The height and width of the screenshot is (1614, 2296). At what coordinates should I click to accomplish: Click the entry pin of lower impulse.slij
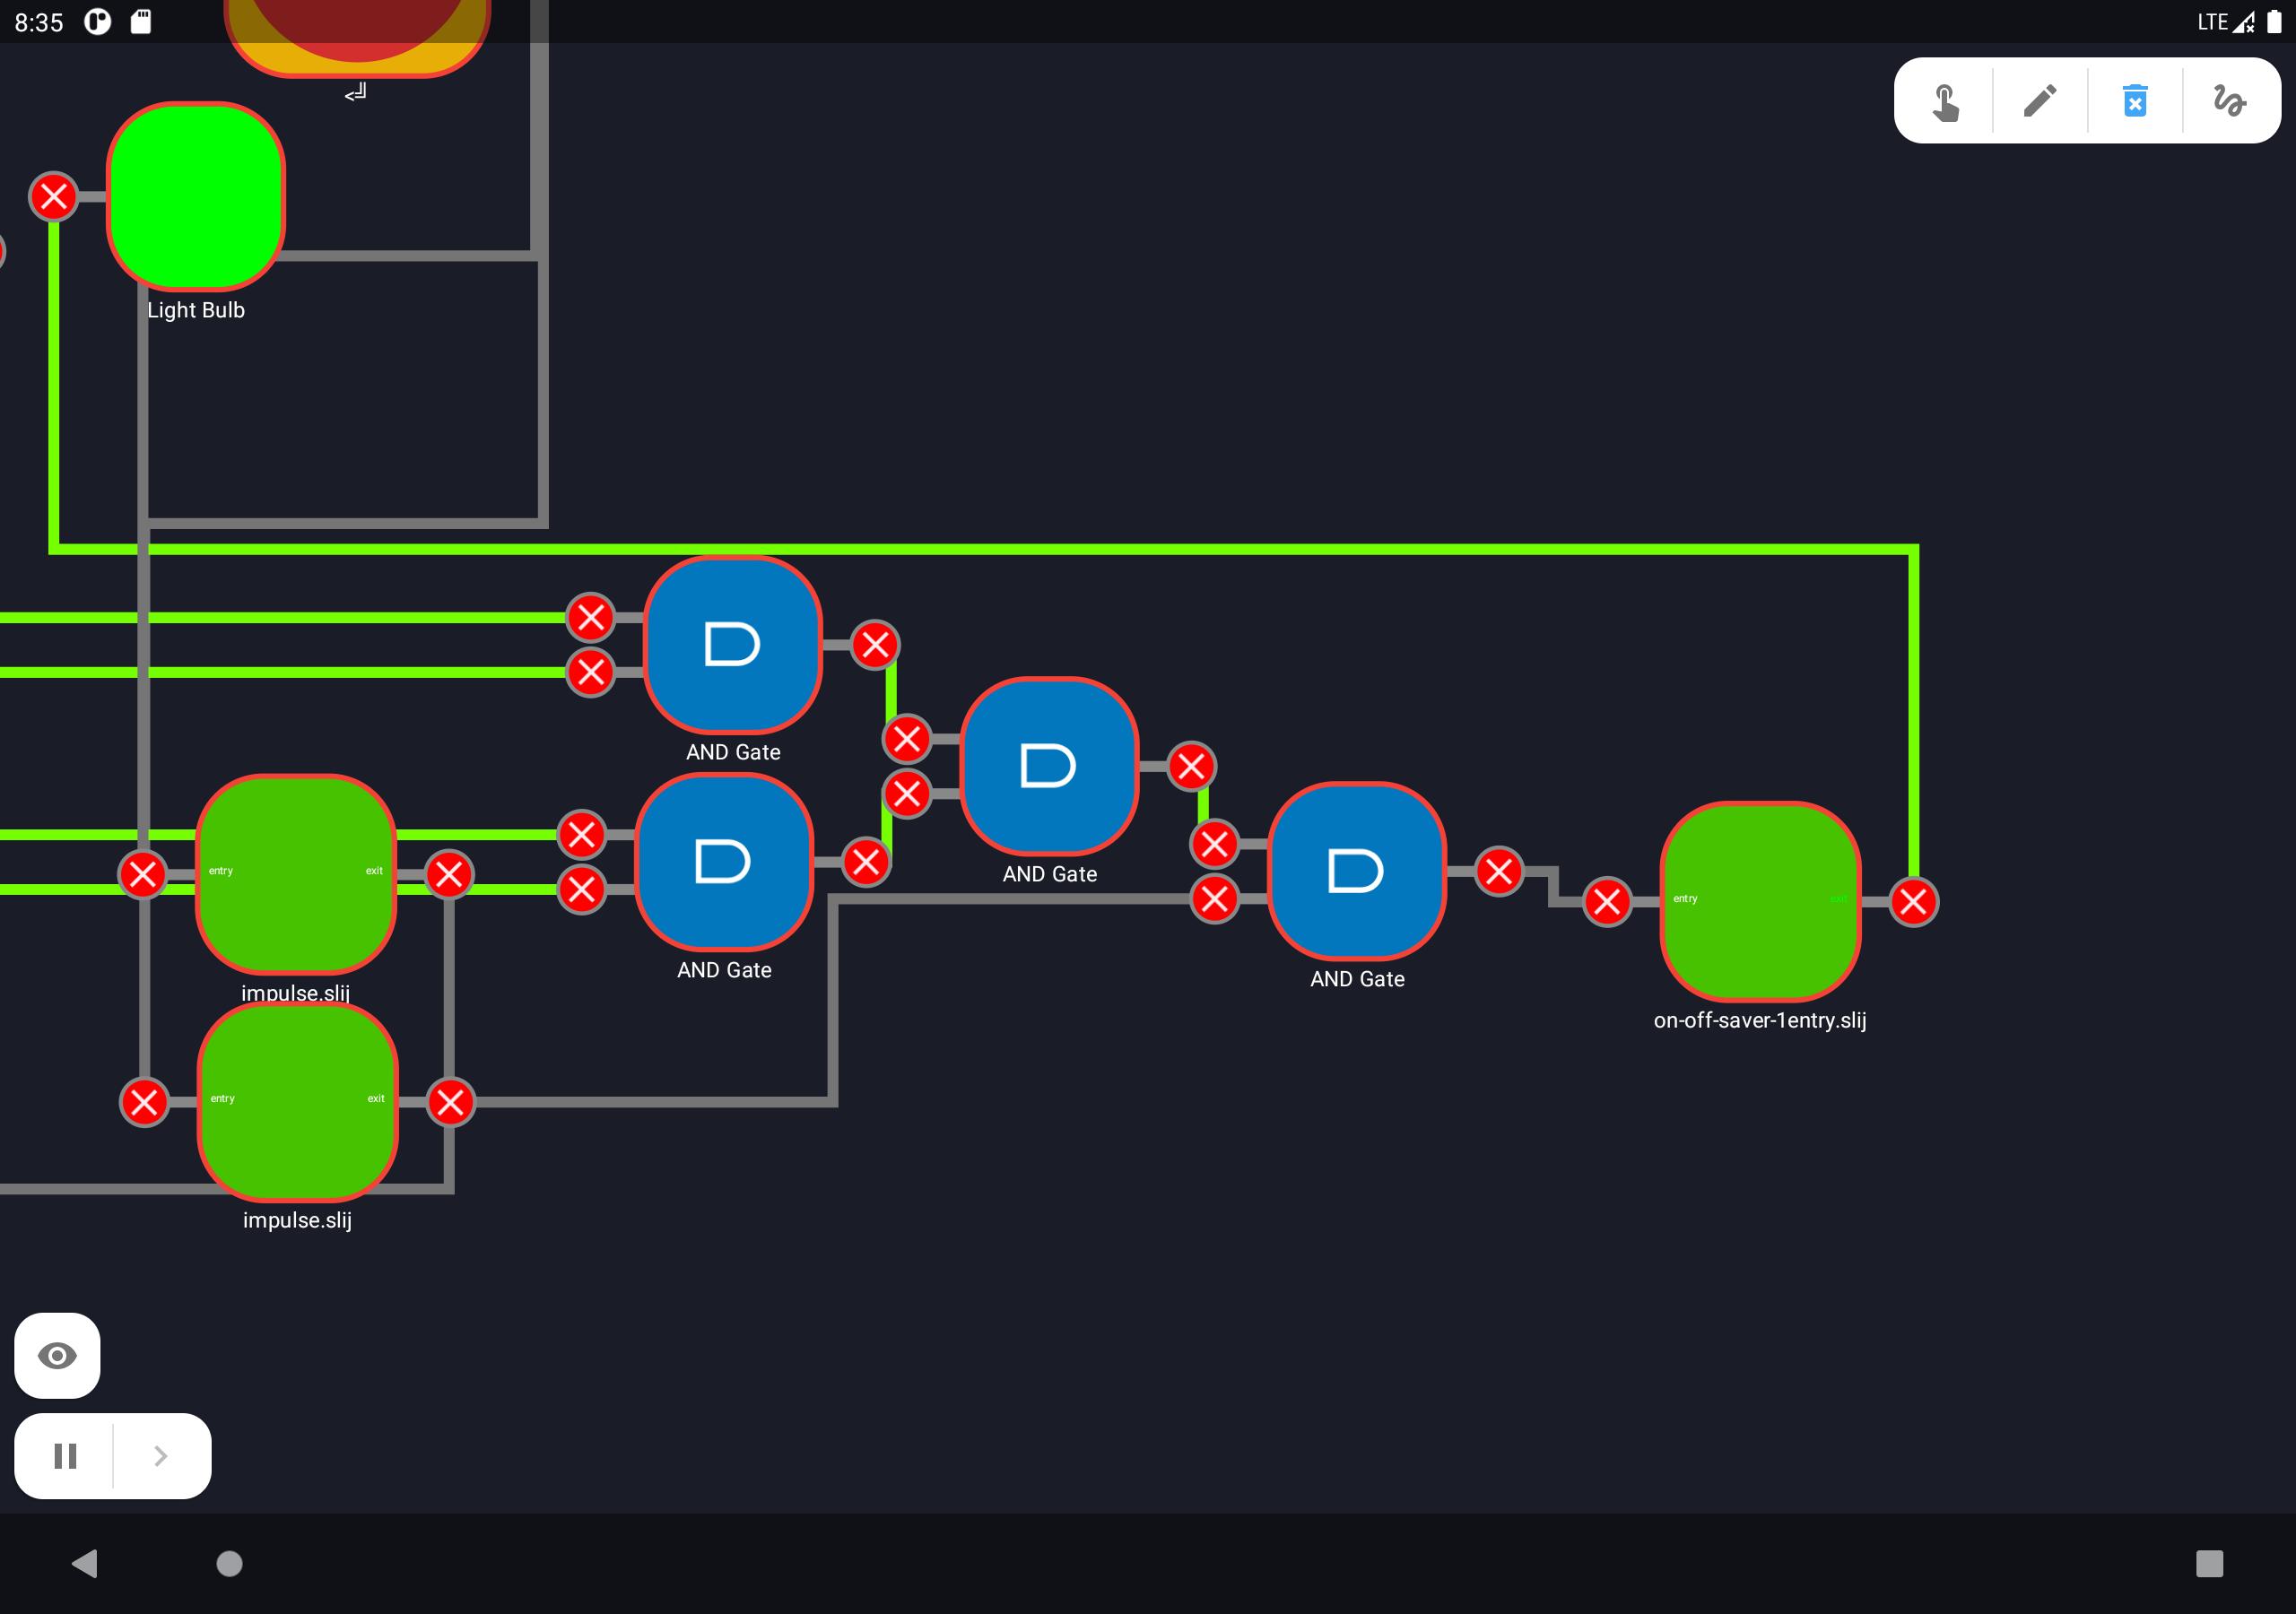click(144, 1102)
